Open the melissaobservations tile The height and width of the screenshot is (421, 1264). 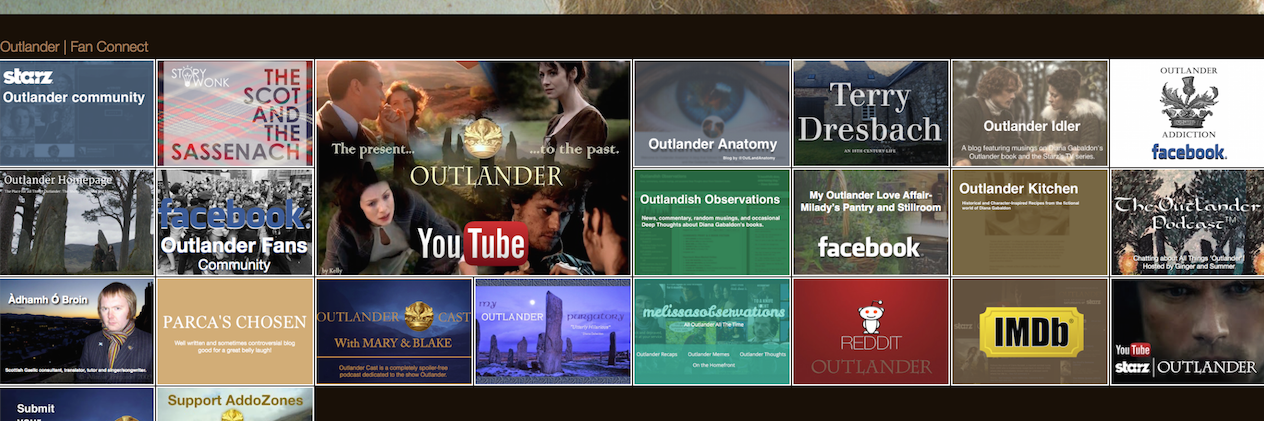(x=712, y=331)
